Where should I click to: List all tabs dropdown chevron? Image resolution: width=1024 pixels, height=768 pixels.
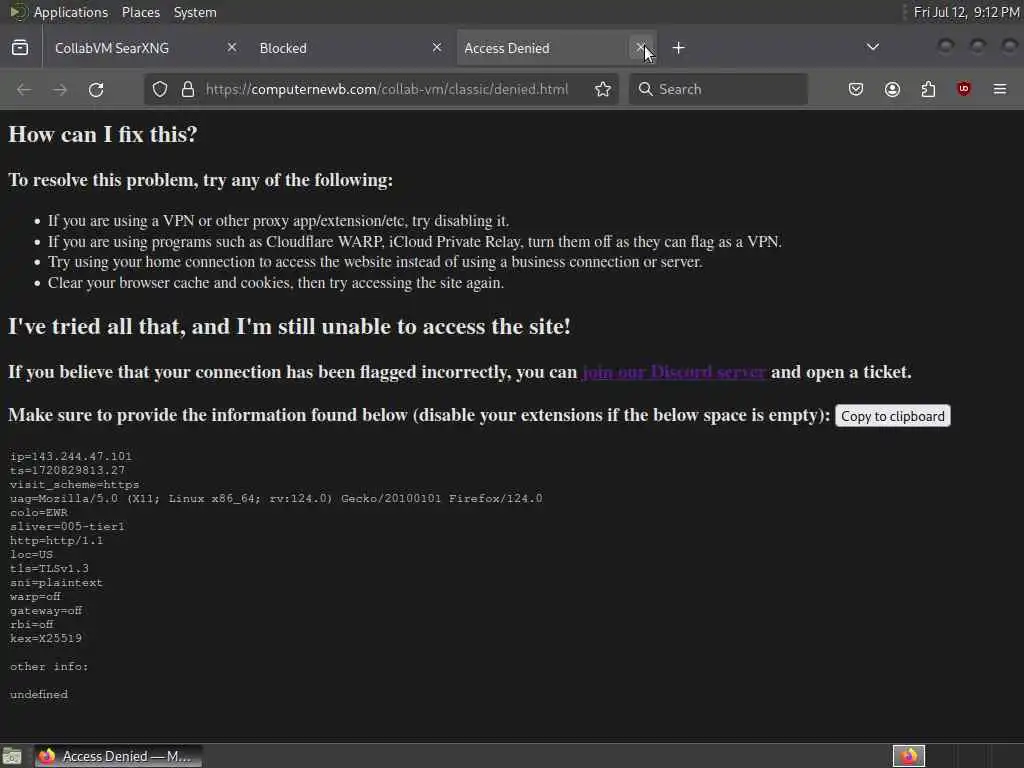(x=872, y=47)
